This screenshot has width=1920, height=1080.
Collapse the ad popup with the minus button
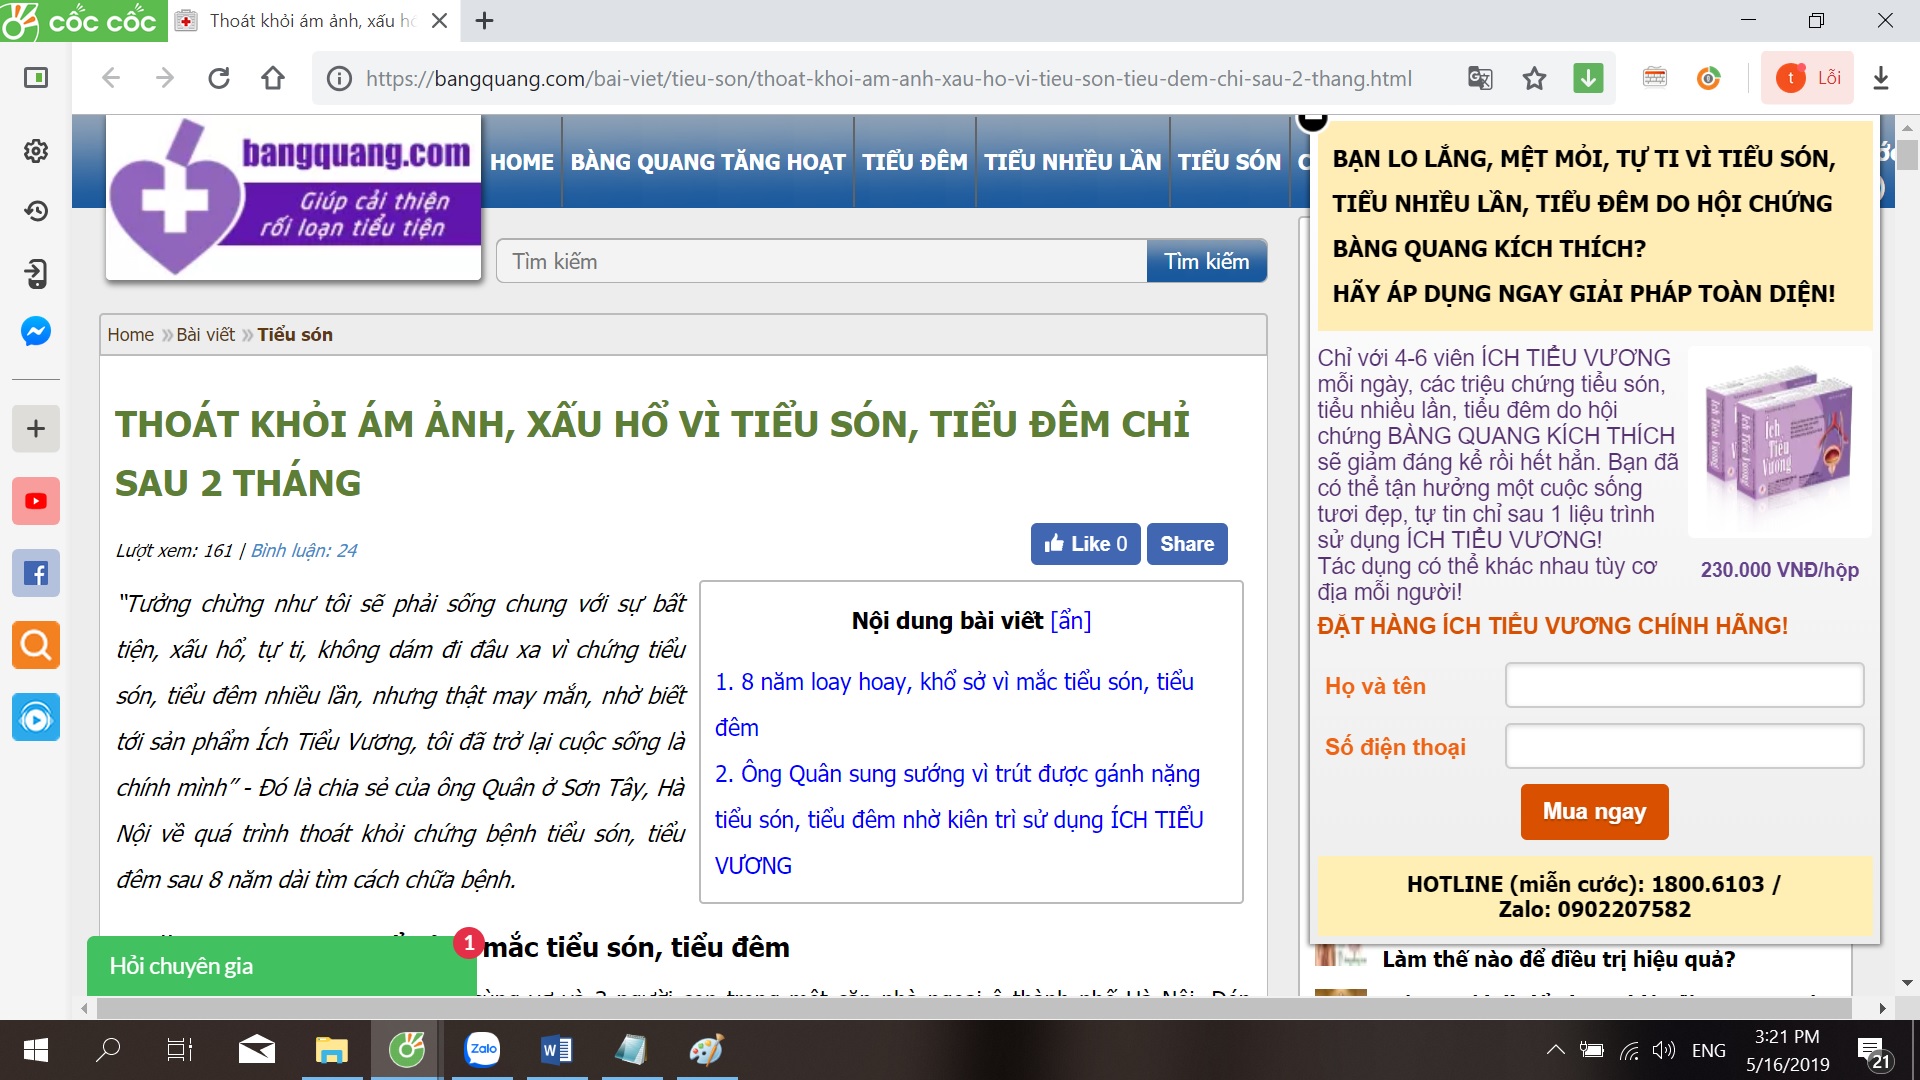click(1312, 120)
